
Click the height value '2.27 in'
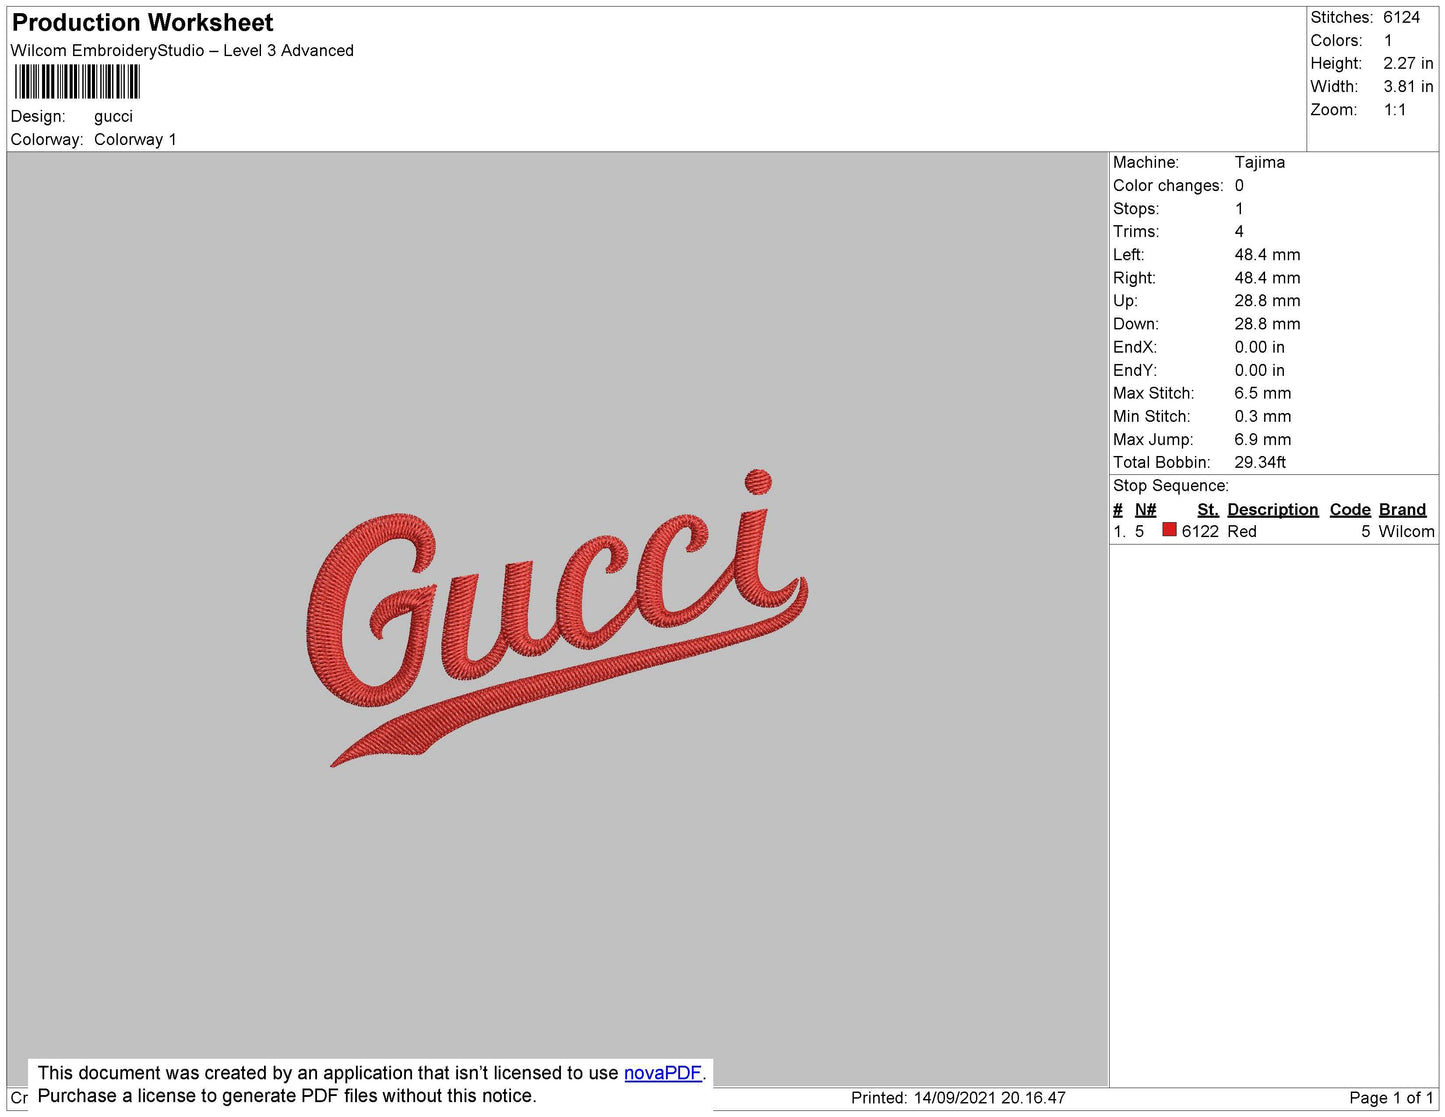coord(1408,63)
